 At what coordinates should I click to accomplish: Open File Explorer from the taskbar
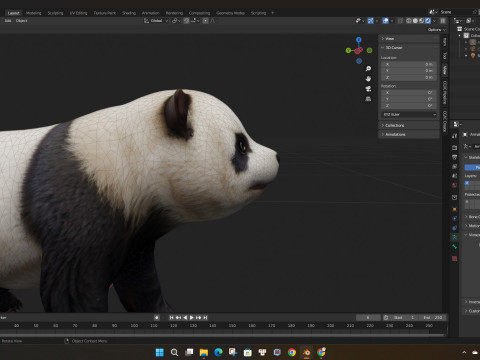[204, 352]
